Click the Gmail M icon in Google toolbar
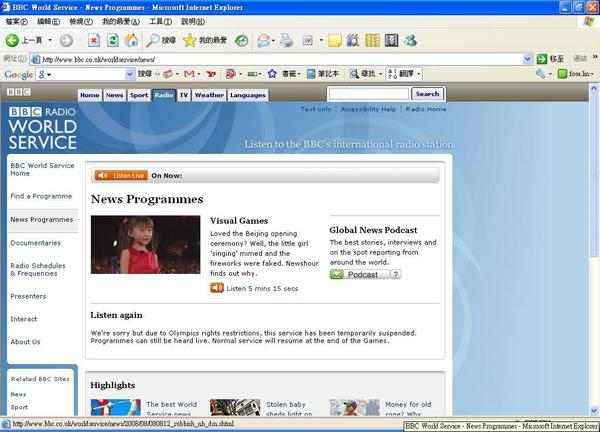600x432 pixels. click(189, 73)
